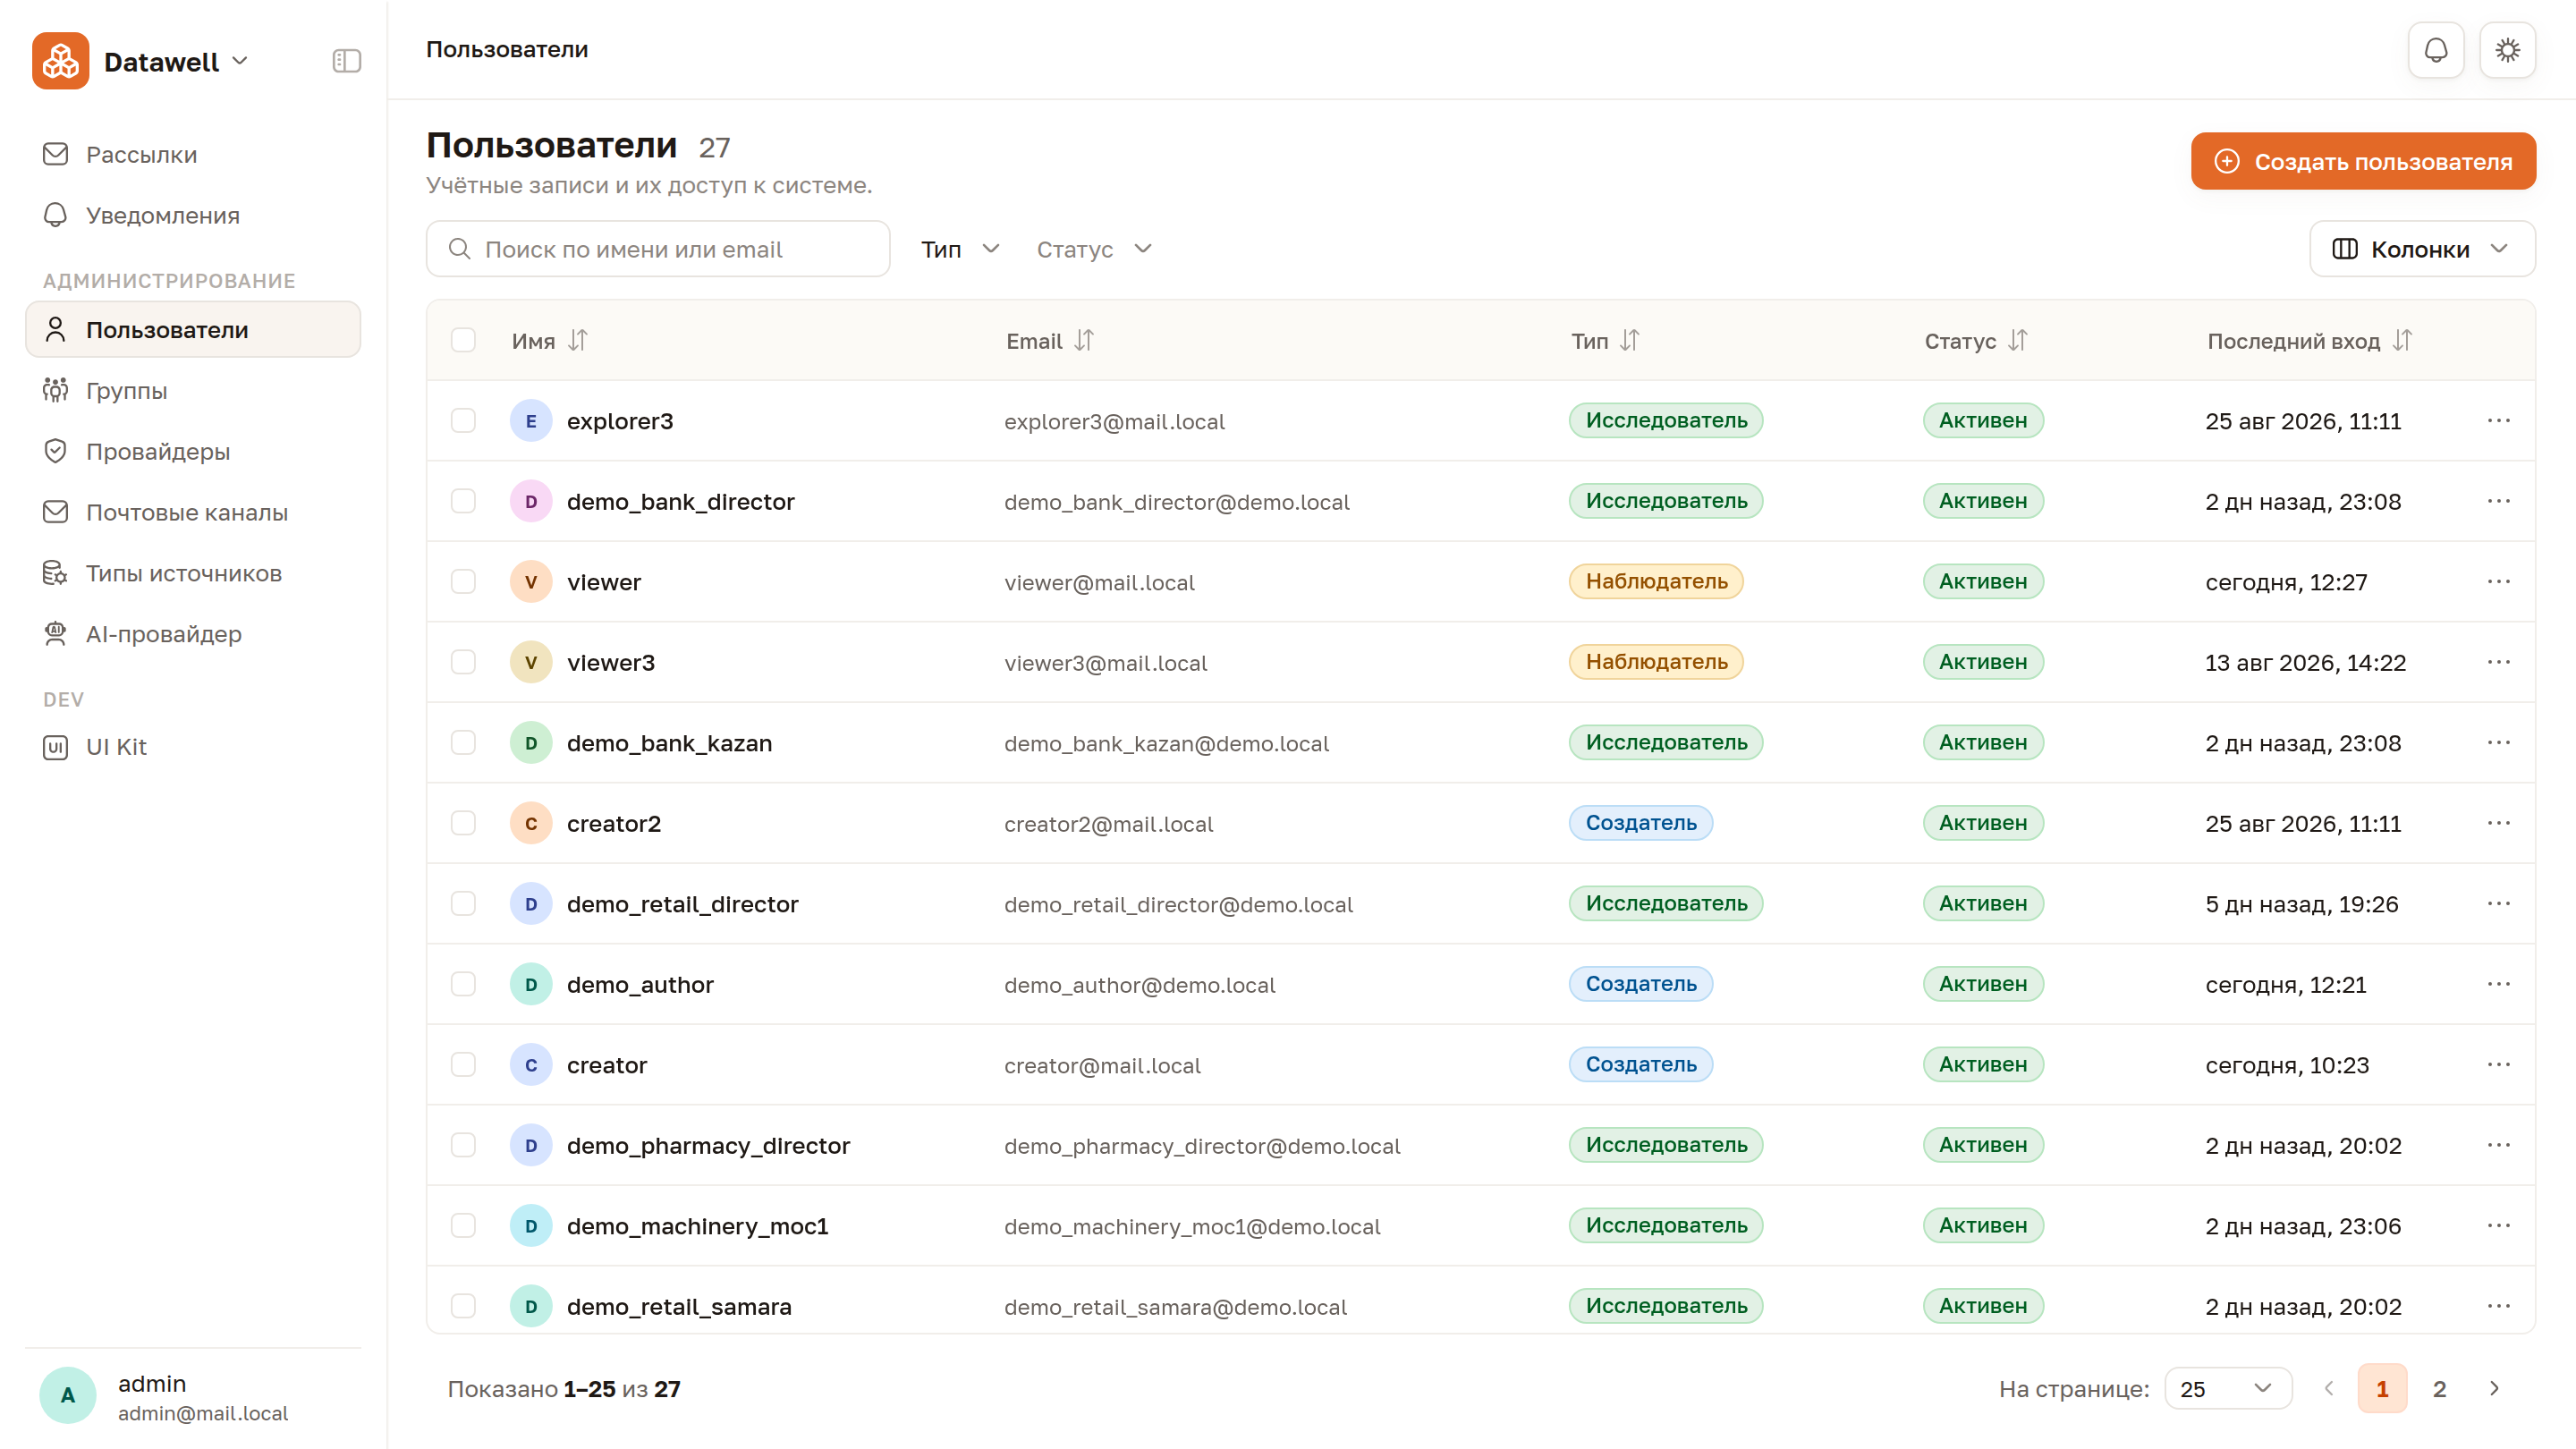Tick the select-all header checkbox
The height and width of the screenshot is (1449, 2576).
pyautogui.click(x=463, y=340)
